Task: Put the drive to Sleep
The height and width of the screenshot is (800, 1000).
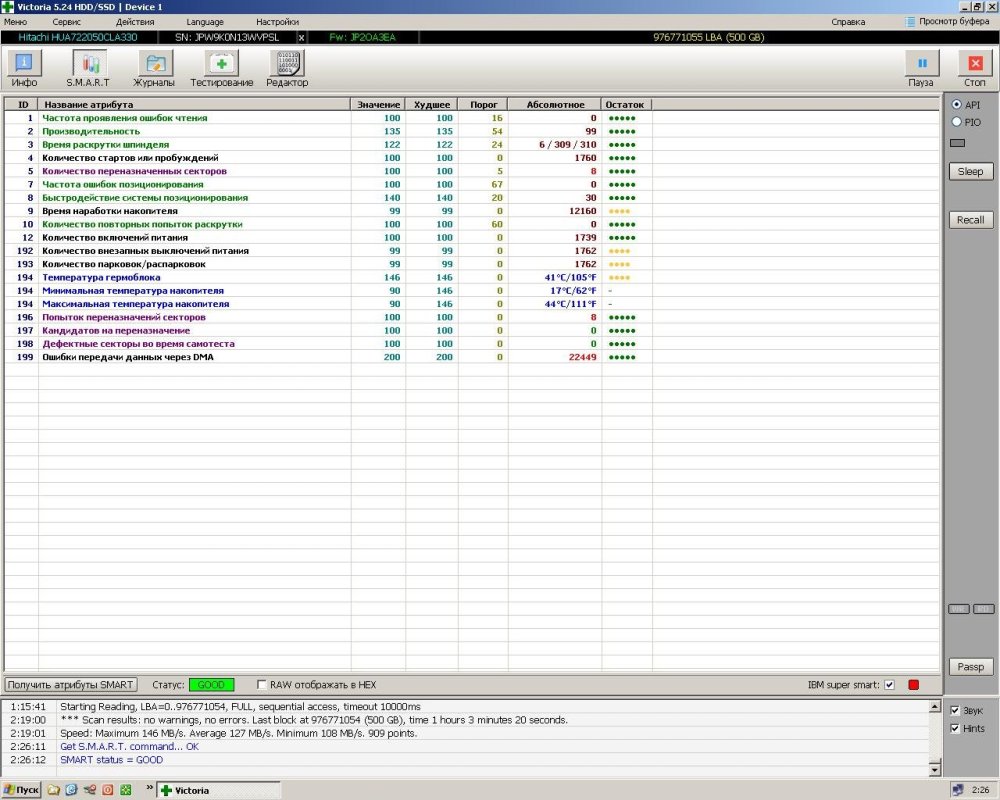Action: pos(969,171)
